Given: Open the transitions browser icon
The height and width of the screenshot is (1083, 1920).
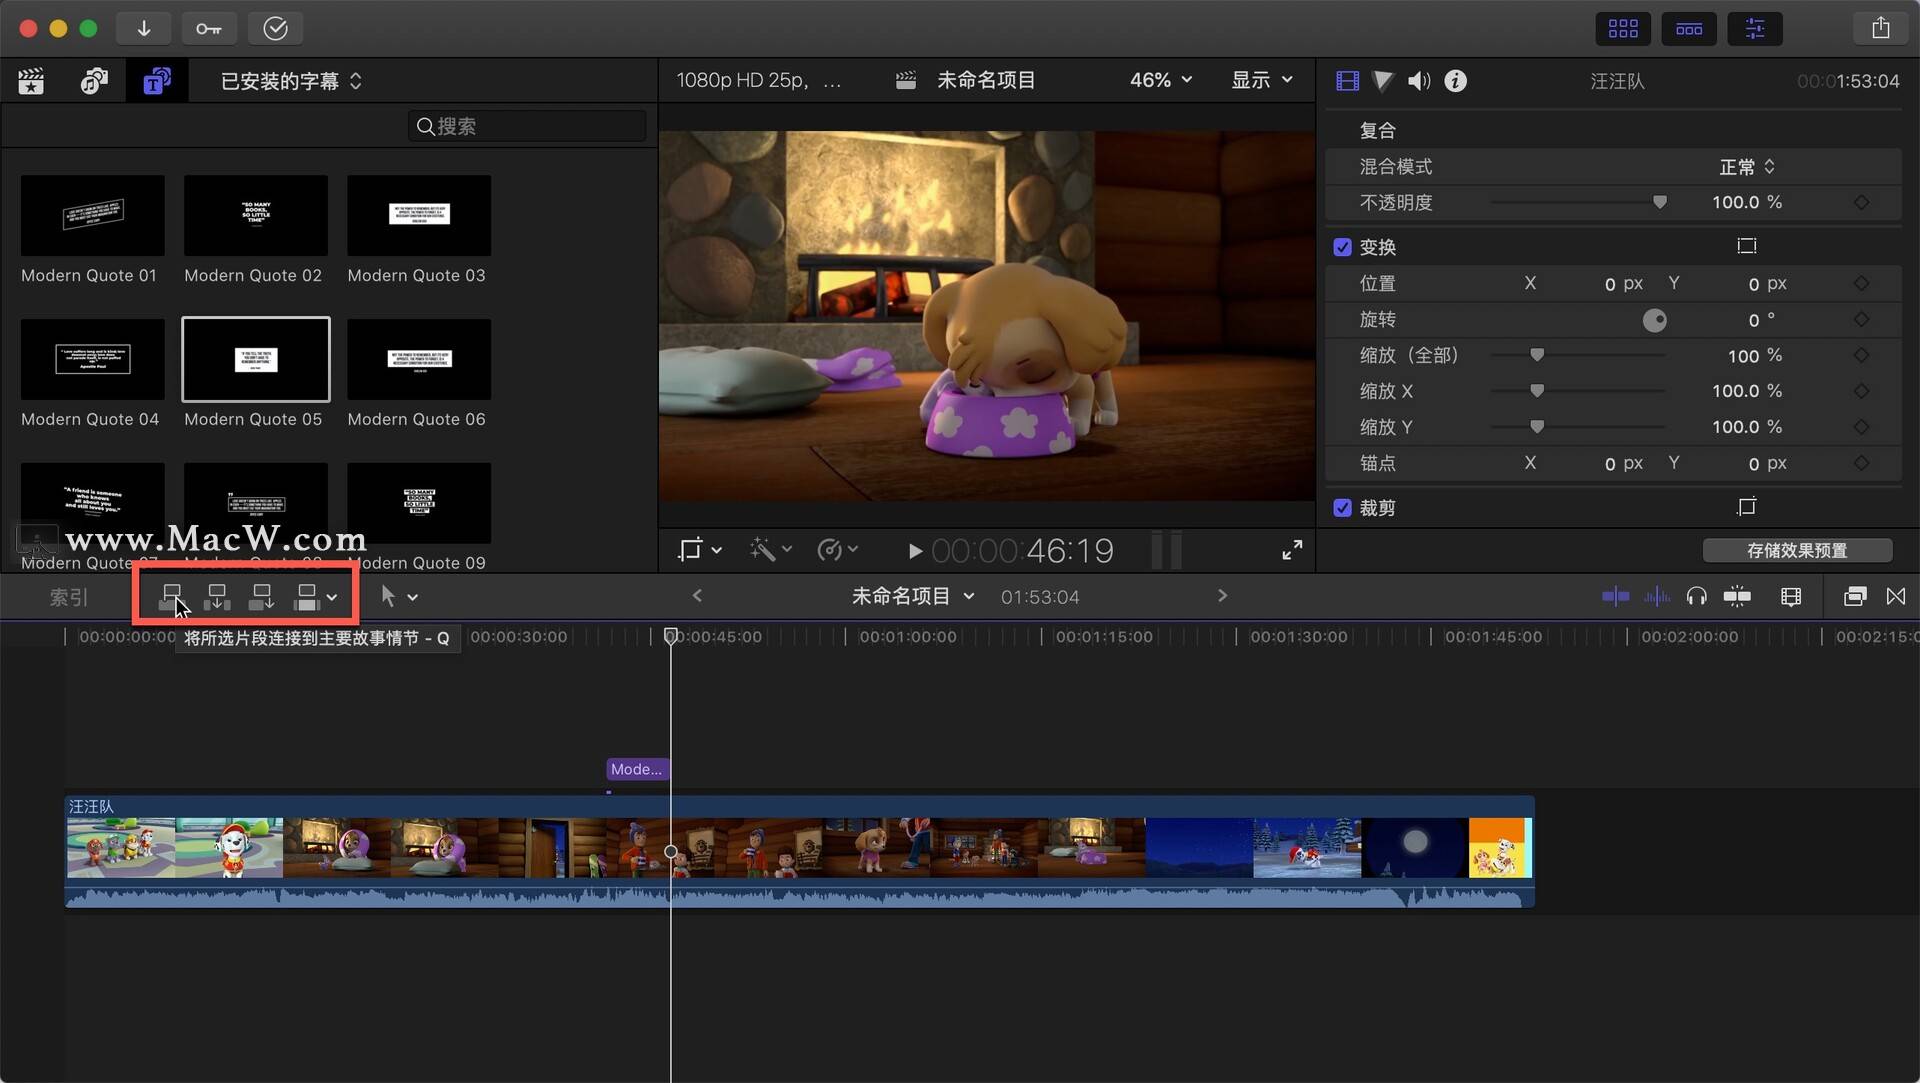Looking at the screenshot, I should [1895, 597].
